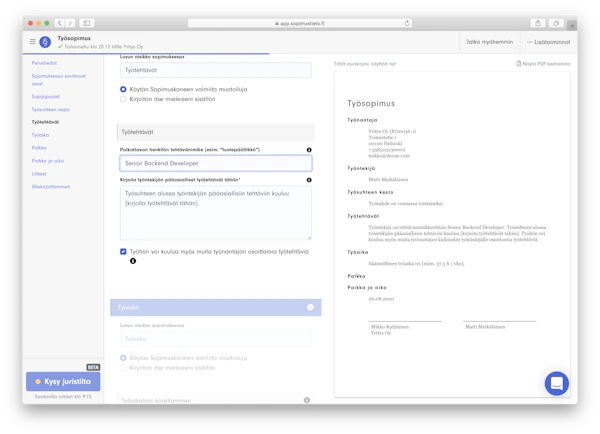Click Työnantaja heading in preview
The height and width of the screenshot is (434, 600).
coord(362,120)
